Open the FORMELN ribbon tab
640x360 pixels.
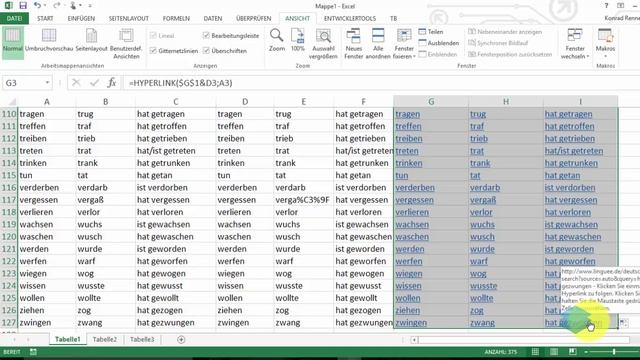pyautogui.click(x=176, y=18)
